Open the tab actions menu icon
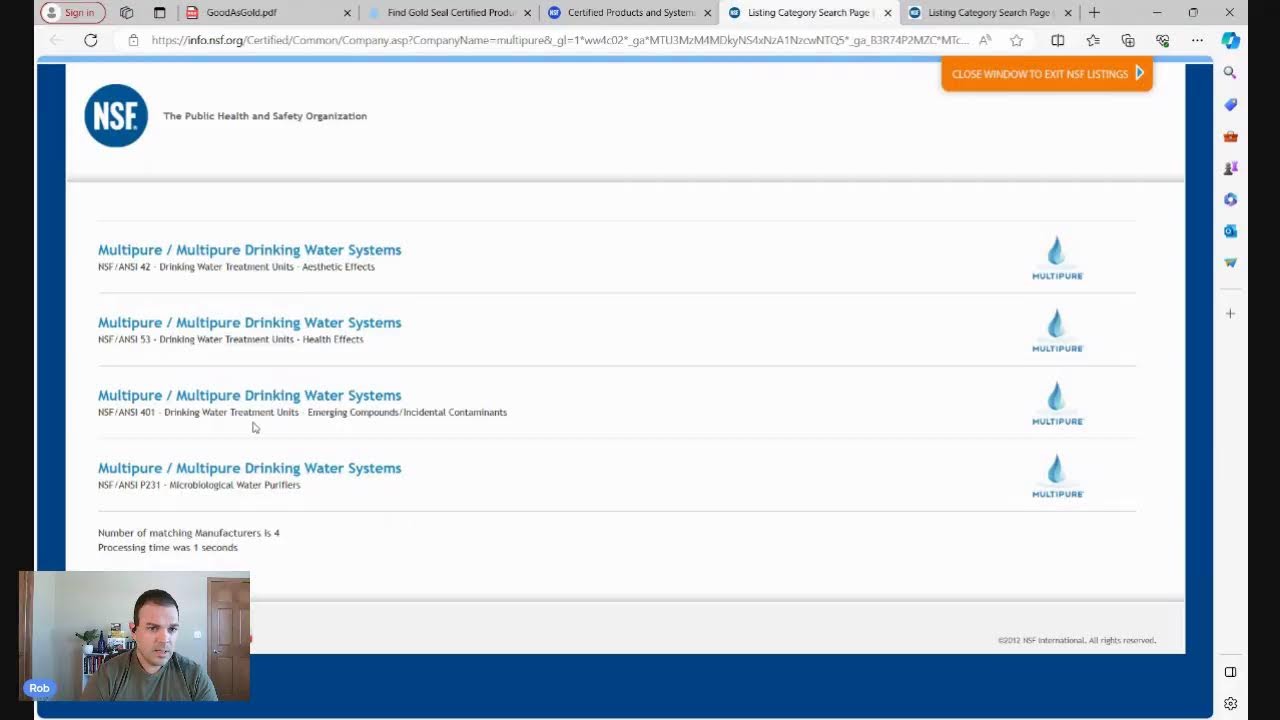Screen dimensions: 1280x720 click(160, 13)
